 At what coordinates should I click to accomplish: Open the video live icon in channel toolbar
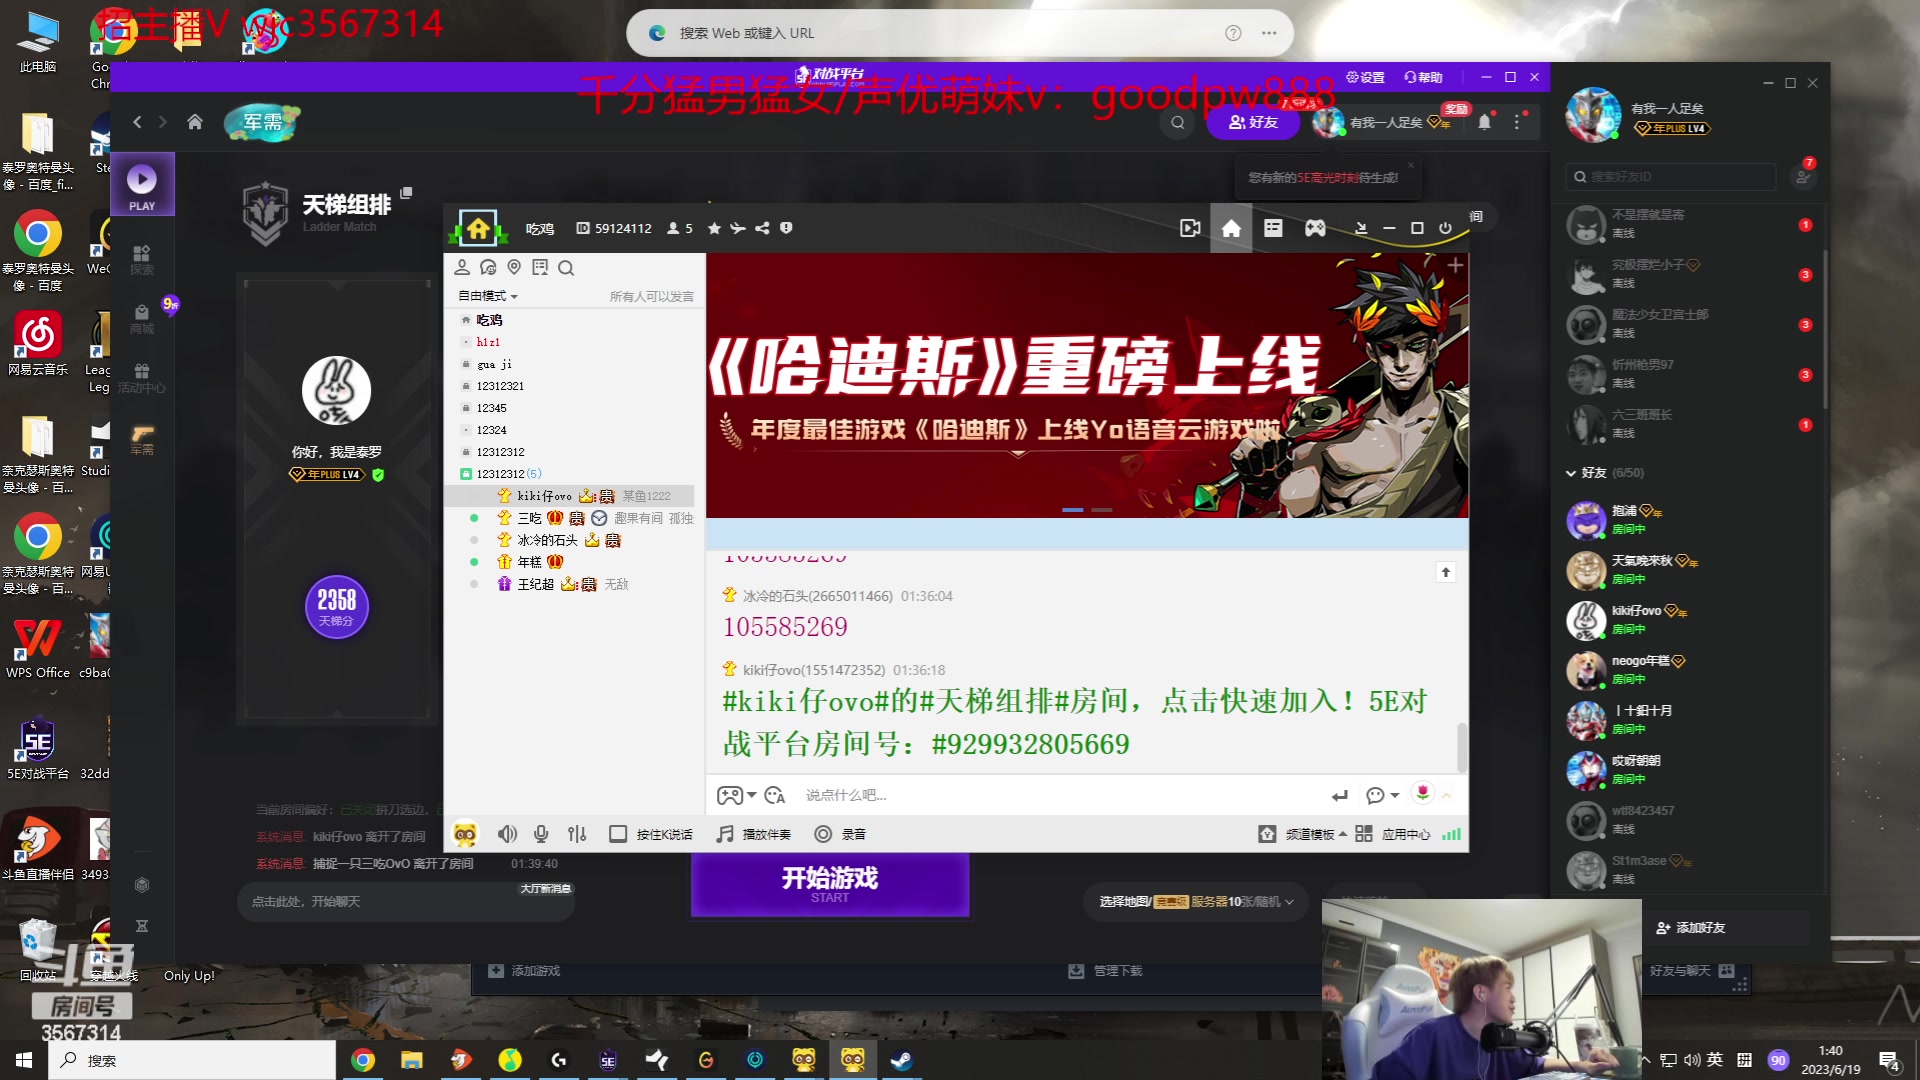pos(1190,228)
